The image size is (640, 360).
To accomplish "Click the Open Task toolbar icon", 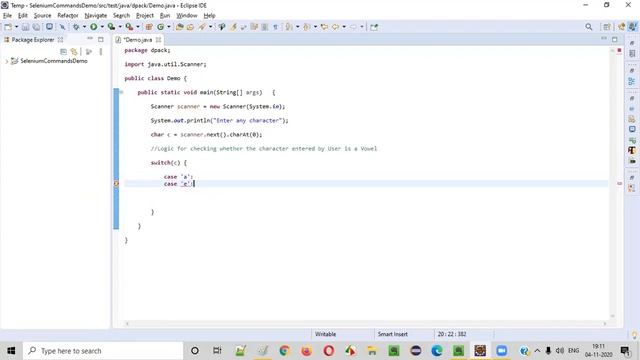I will coord(190,27).
